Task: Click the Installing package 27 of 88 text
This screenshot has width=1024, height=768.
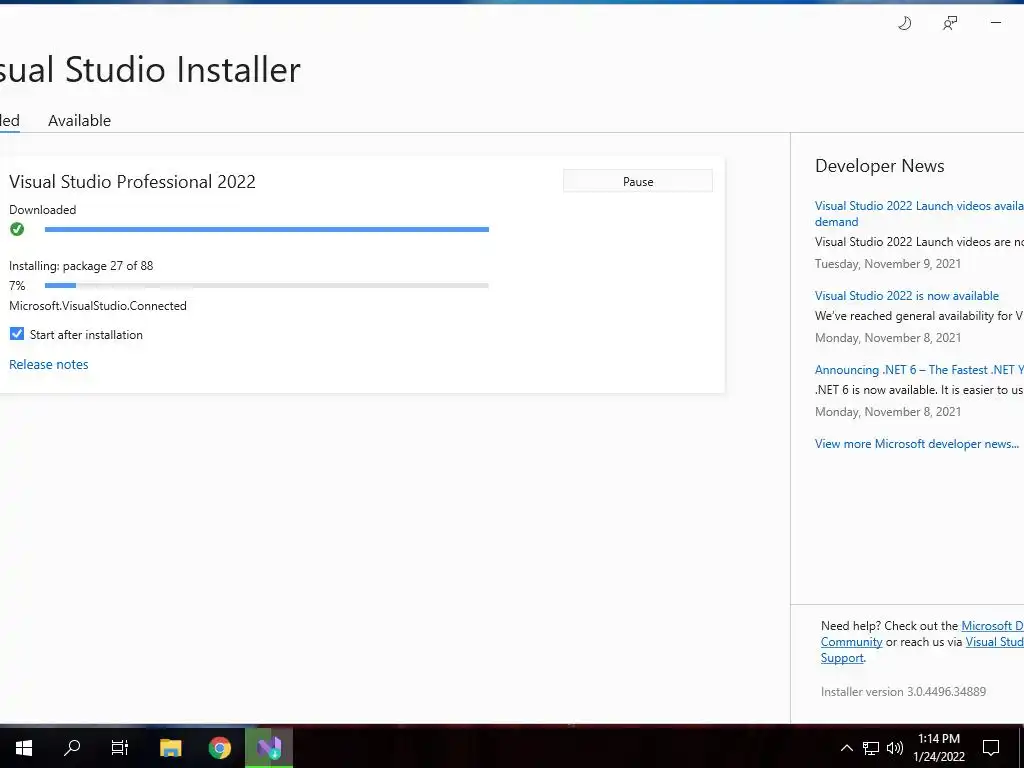Action: point(81,266)
